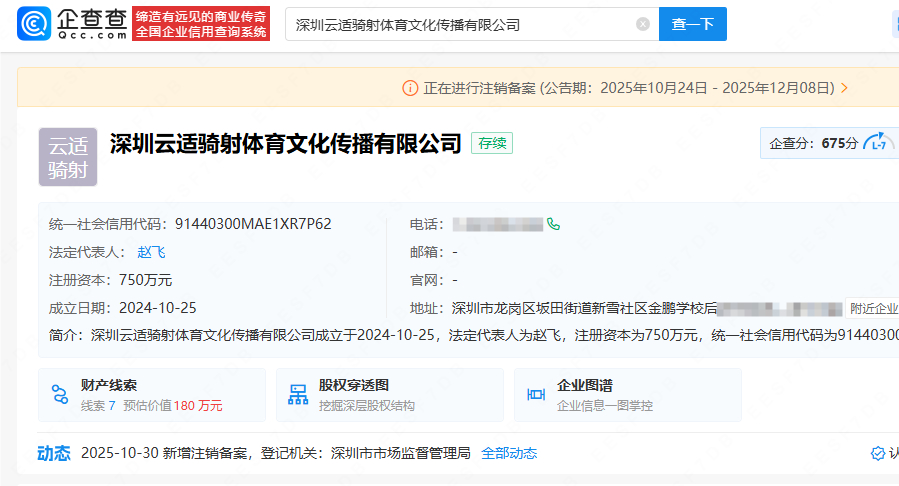This screenshot has width=899, height=486.
Task: Open the 企查分 675分 score badge
Action: (829, 143)
